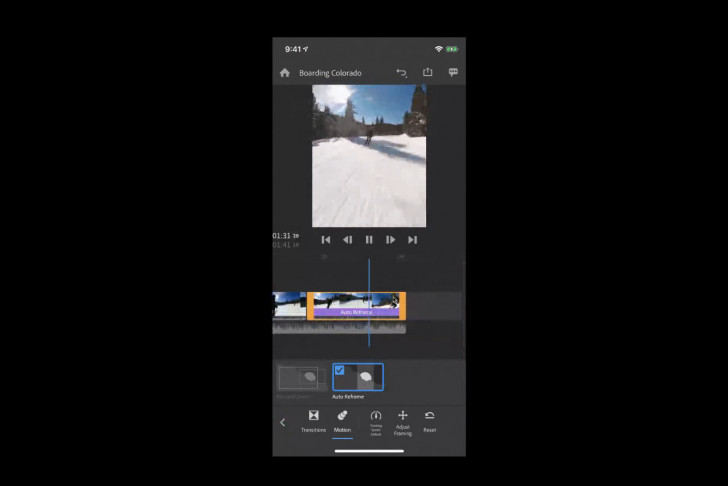The image size is (728, 486).
Task: Pause the video playback
Action: [x=369, y=240]
